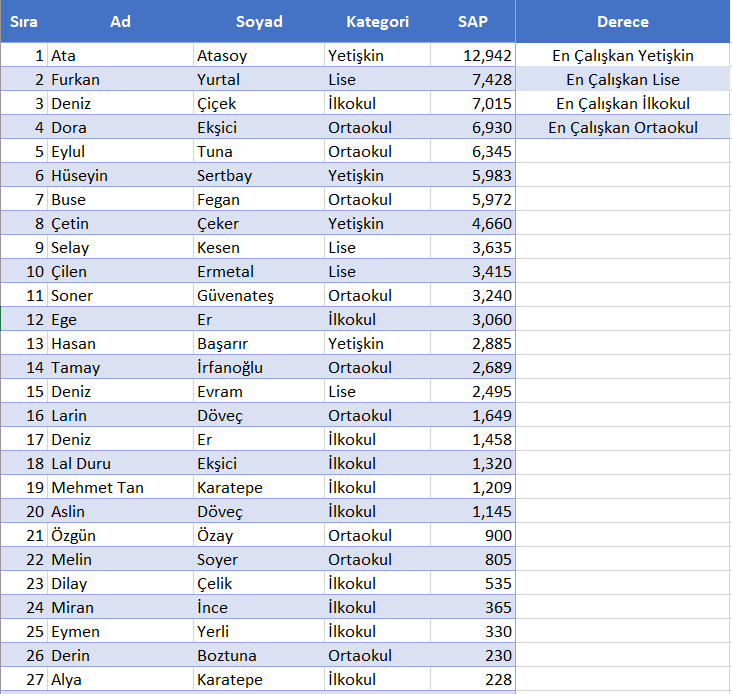Viewport: 732px width, 694px height.
Task: Select the Derece column header
Action: (x=622, y=21)
